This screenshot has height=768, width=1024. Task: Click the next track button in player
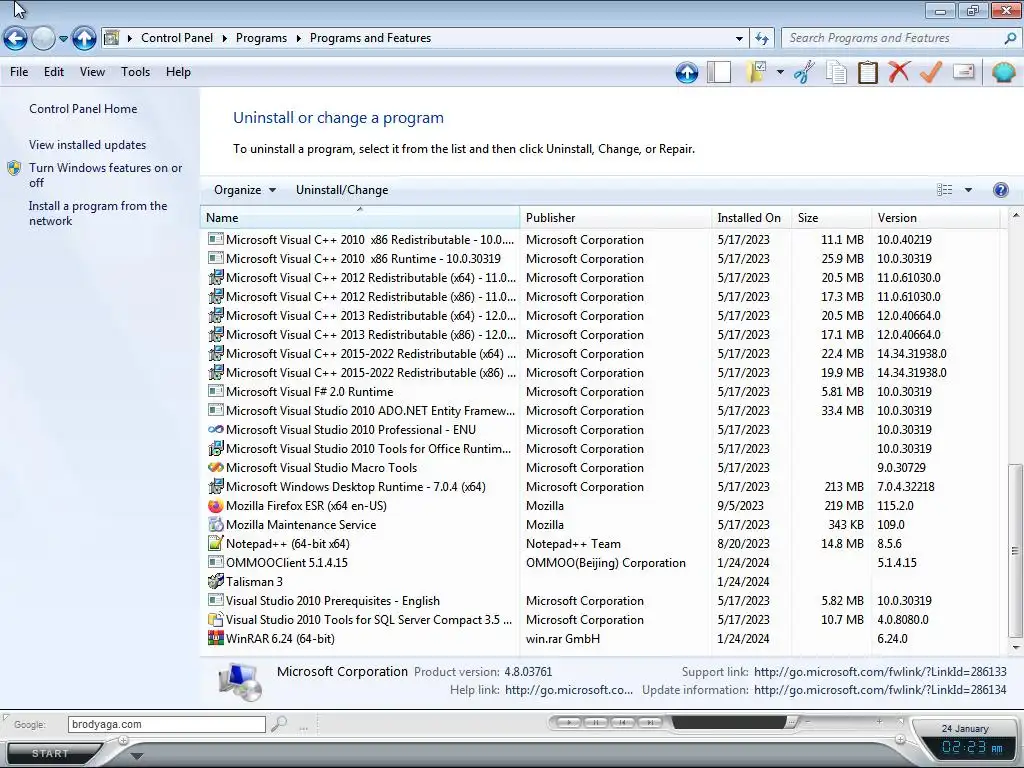tap(650, 722)
